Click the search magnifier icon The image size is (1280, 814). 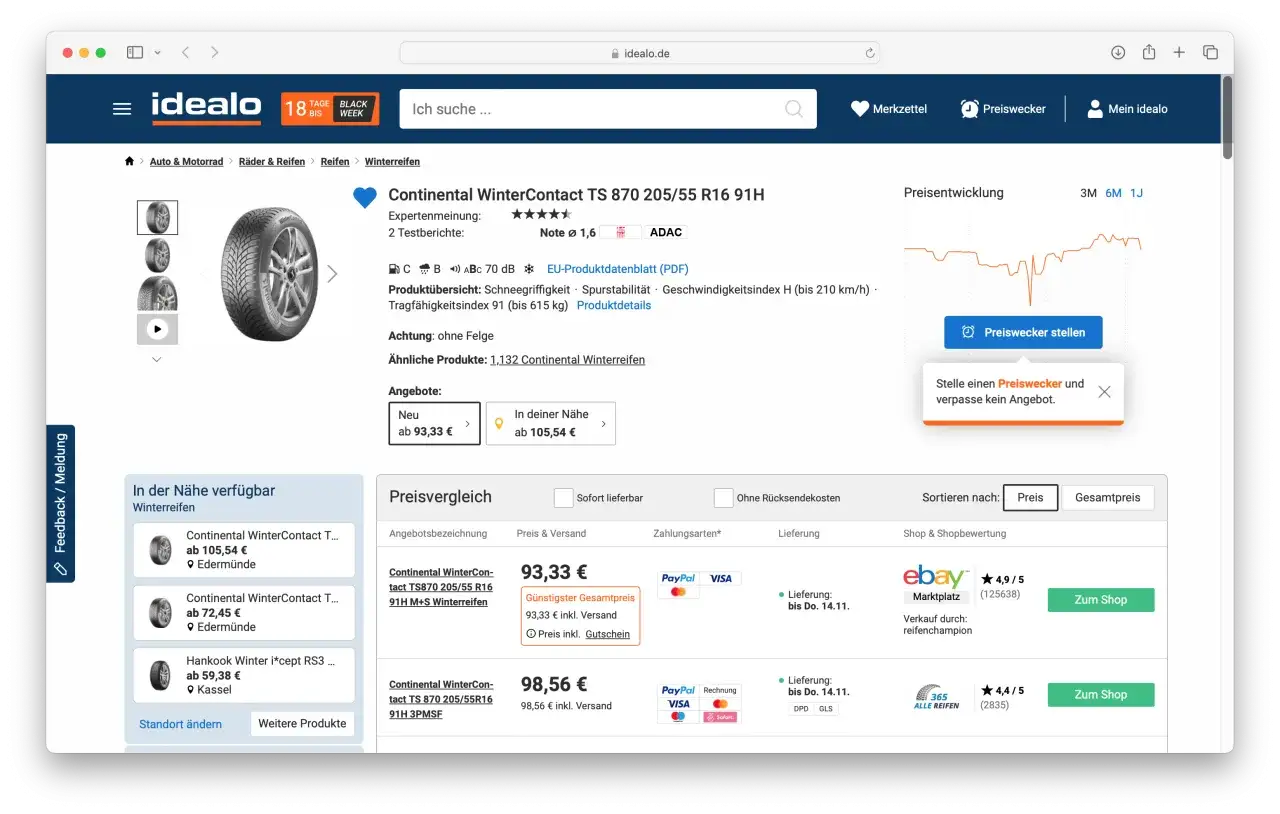(x=793, y=109)
